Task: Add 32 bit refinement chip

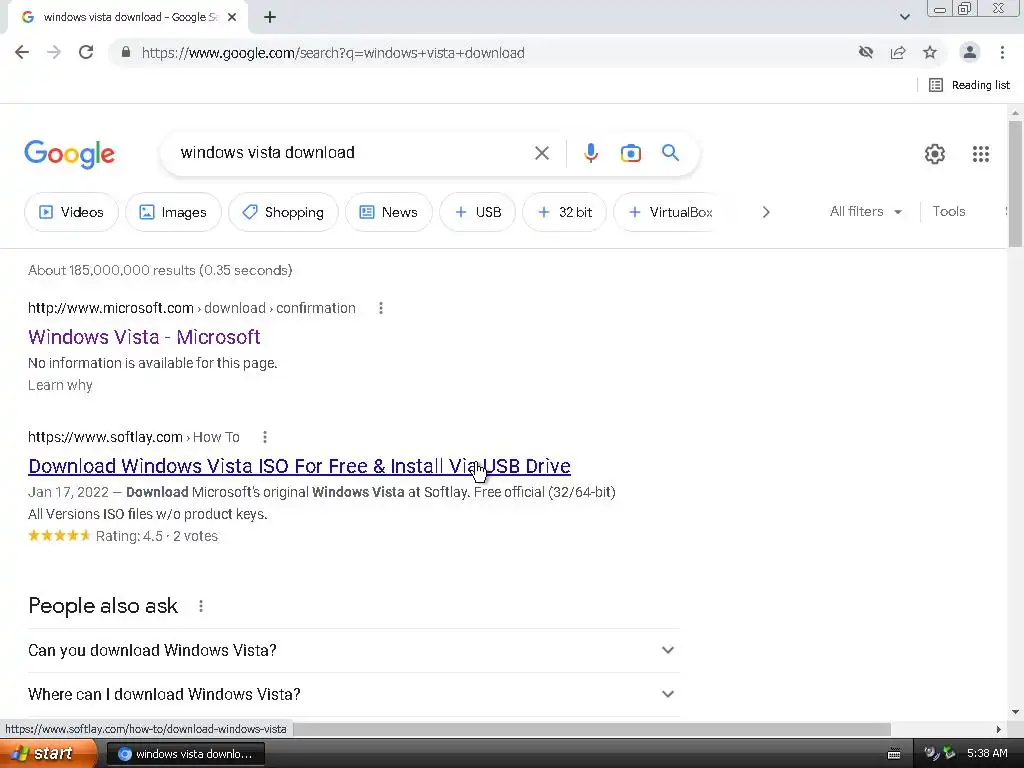Action: click(x=565, y=212)
